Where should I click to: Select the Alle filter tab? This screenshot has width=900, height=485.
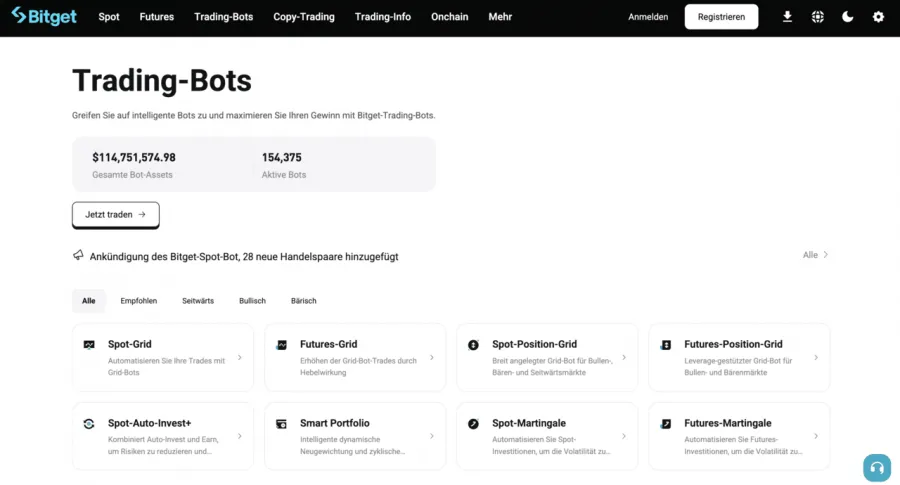[x=88, y=301]
